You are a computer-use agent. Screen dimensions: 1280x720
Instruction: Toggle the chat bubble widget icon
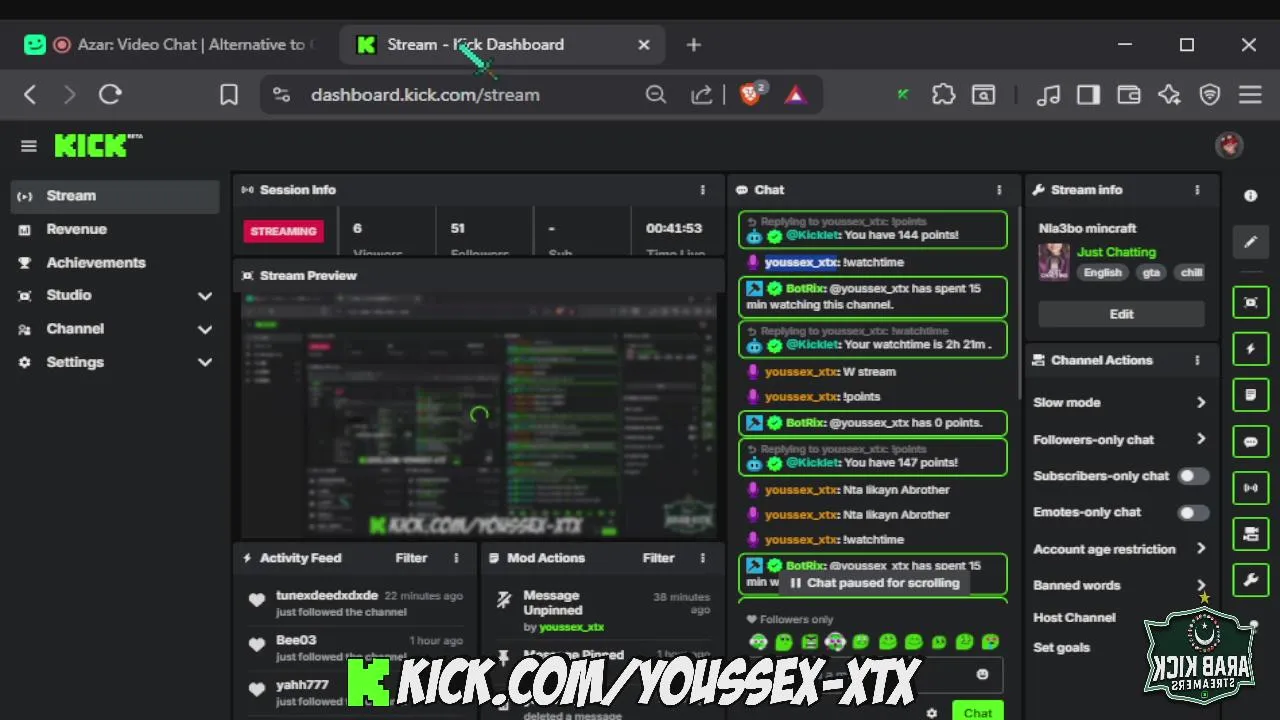1250,442
